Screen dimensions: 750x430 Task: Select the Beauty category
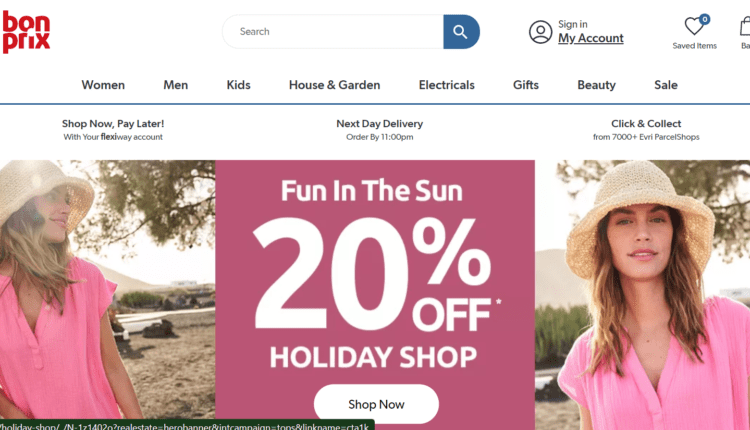coord(596,85)
